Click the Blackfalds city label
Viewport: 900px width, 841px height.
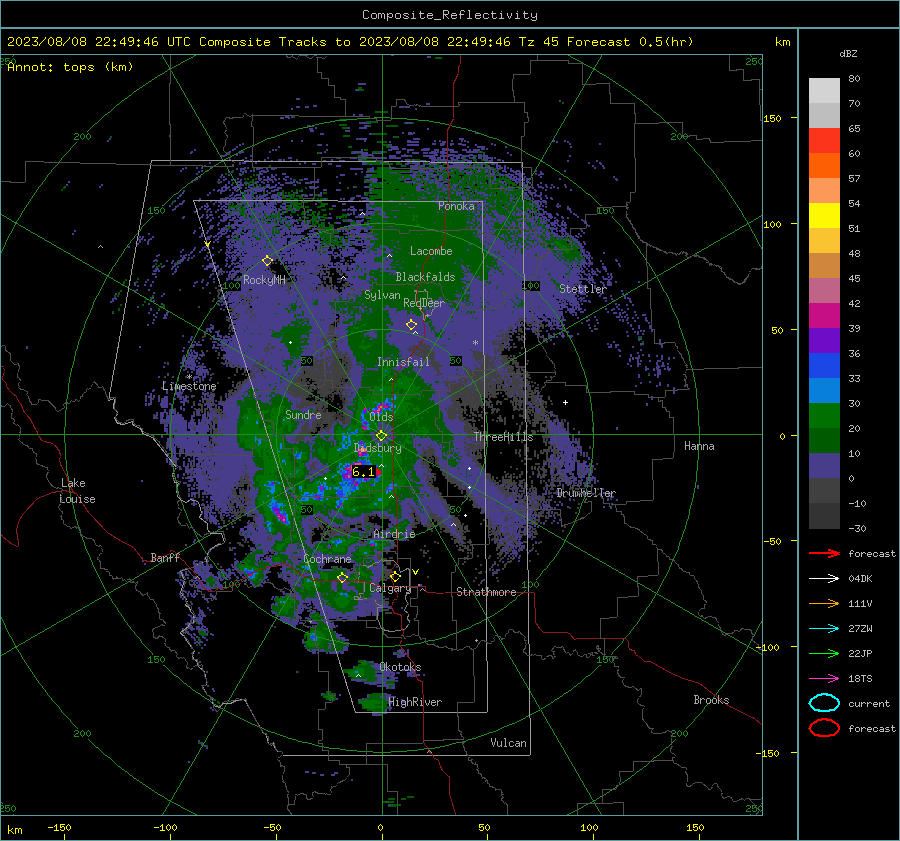(x=425, y=277)
